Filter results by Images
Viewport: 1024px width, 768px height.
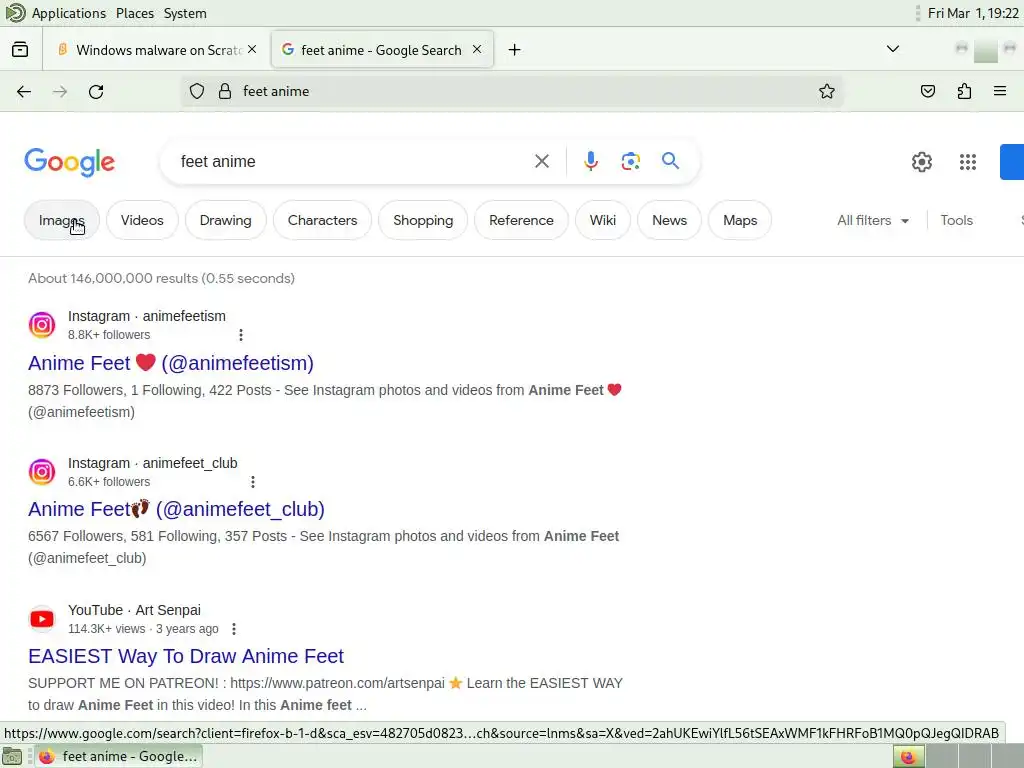tap(61, 221)
